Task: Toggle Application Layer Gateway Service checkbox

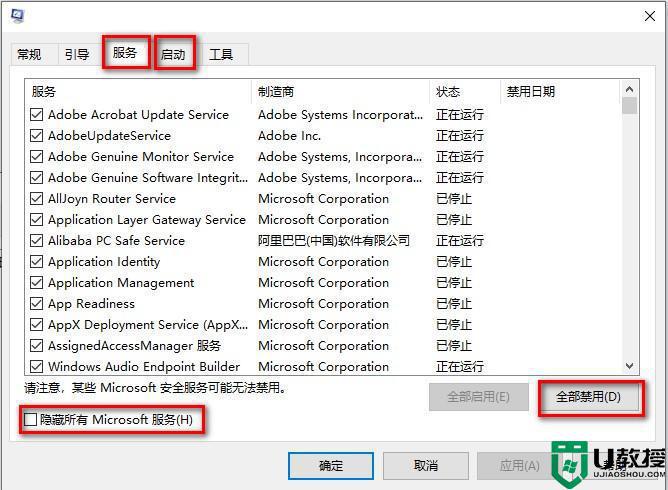Action: point(37,219)
